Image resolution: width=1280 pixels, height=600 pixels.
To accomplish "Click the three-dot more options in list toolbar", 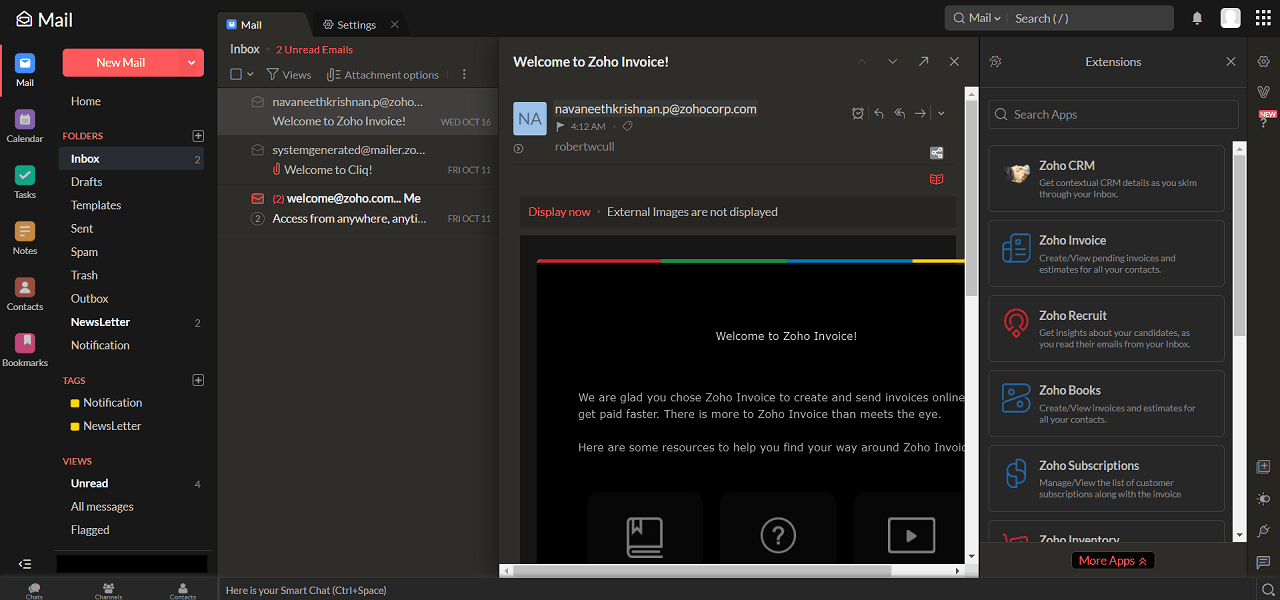I will 464,74.
